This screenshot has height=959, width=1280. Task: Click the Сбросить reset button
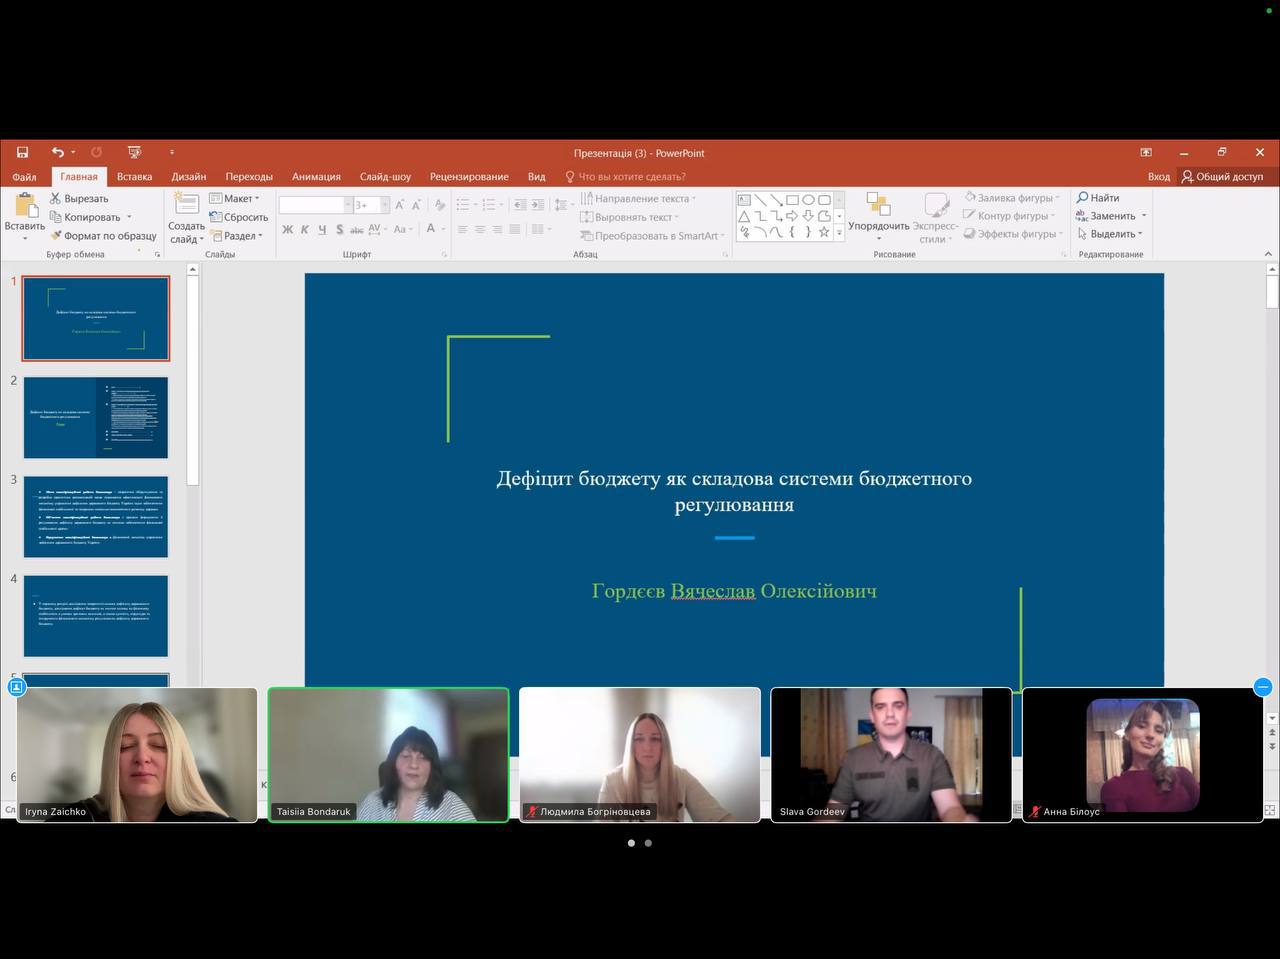(x=240, y=217)
